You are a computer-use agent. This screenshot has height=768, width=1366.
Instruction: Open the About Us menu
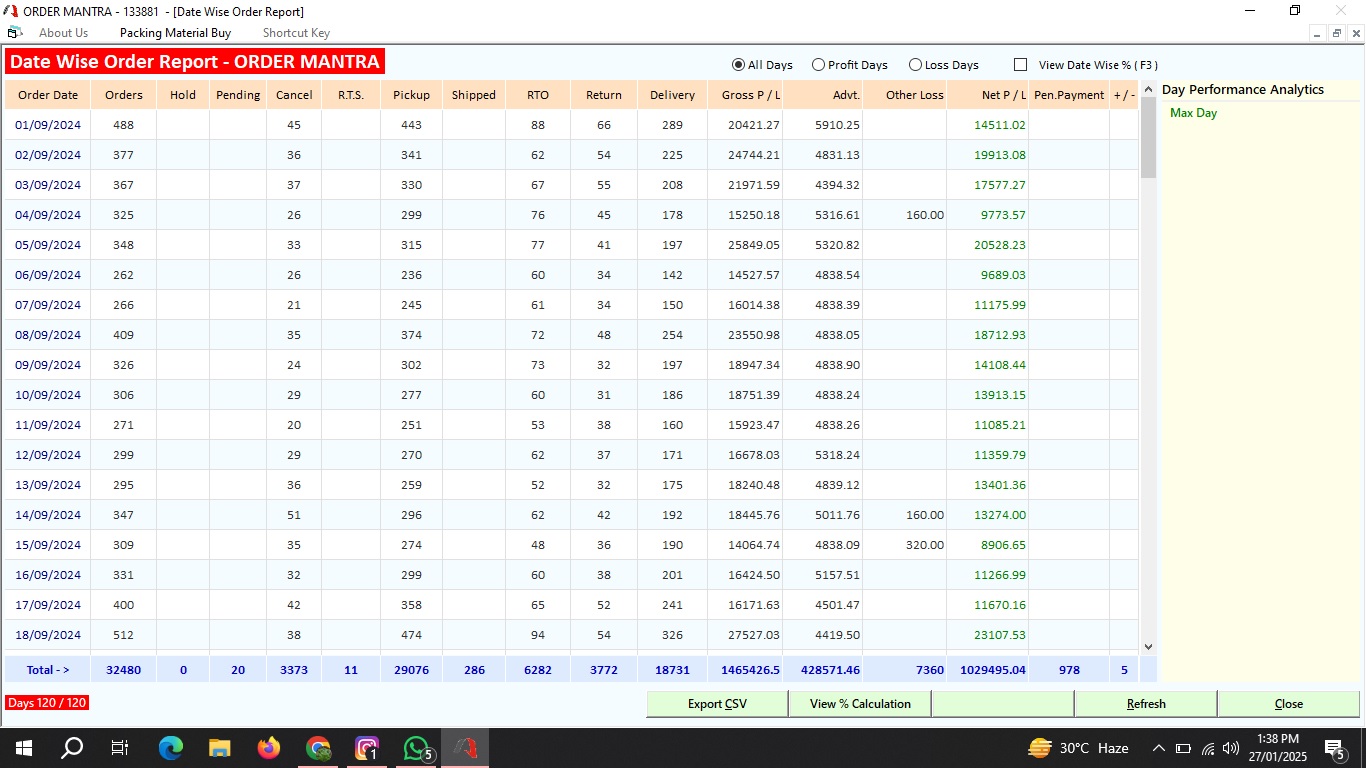click(64, 33)
